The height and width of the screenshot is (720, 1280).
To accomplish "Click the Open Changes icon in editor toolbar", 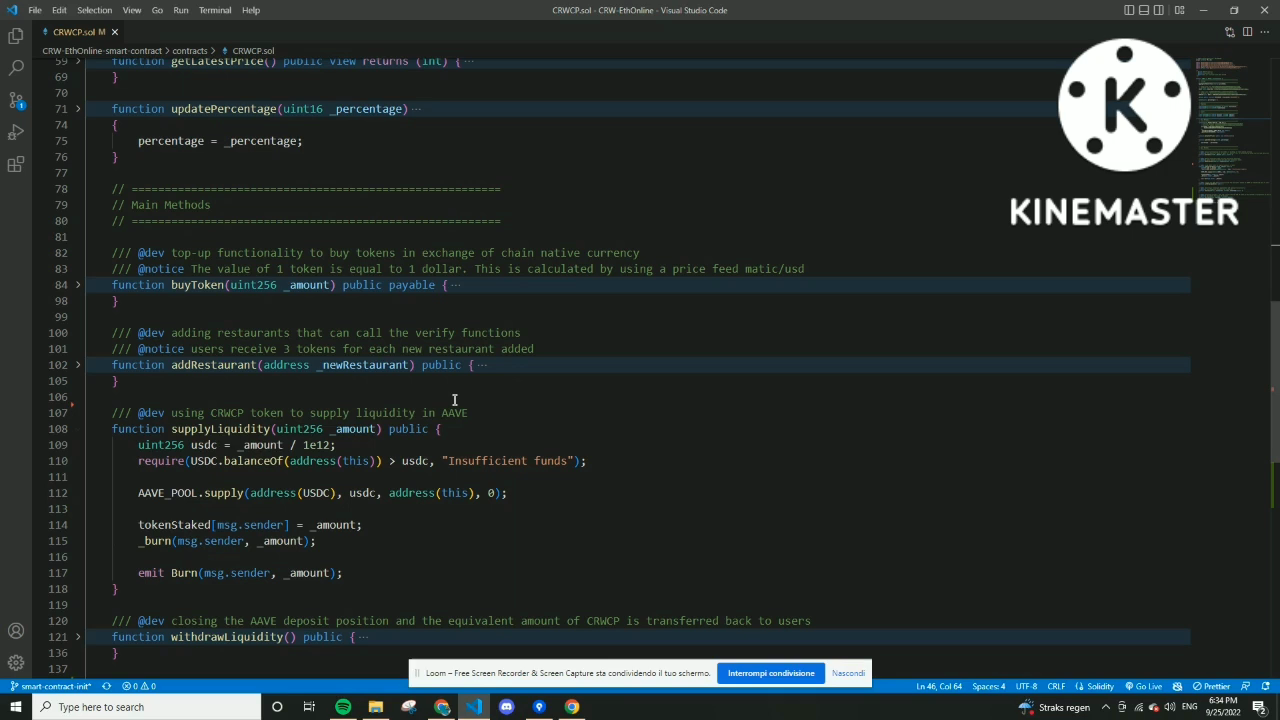I will click(x=1230, y=32).
